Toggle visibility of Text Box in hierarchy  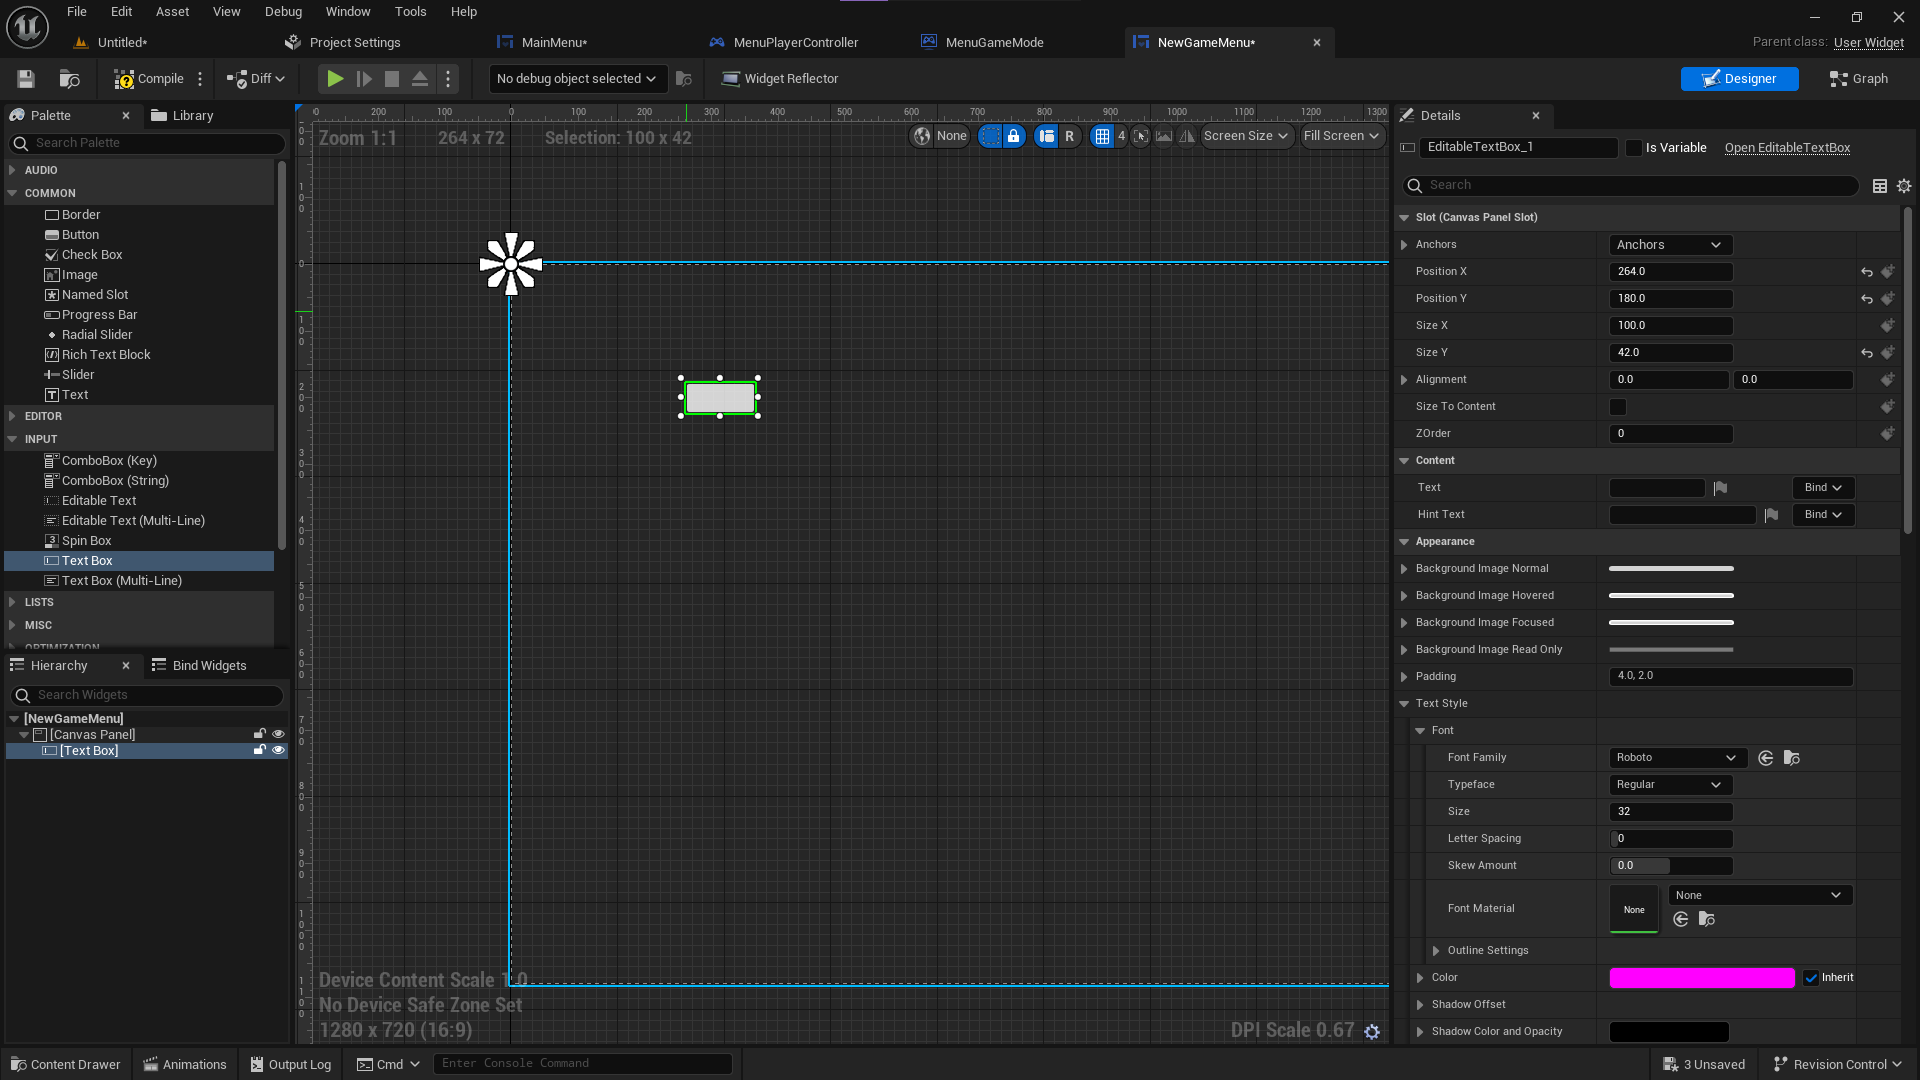pyautogui.click(x=279, y=750)
